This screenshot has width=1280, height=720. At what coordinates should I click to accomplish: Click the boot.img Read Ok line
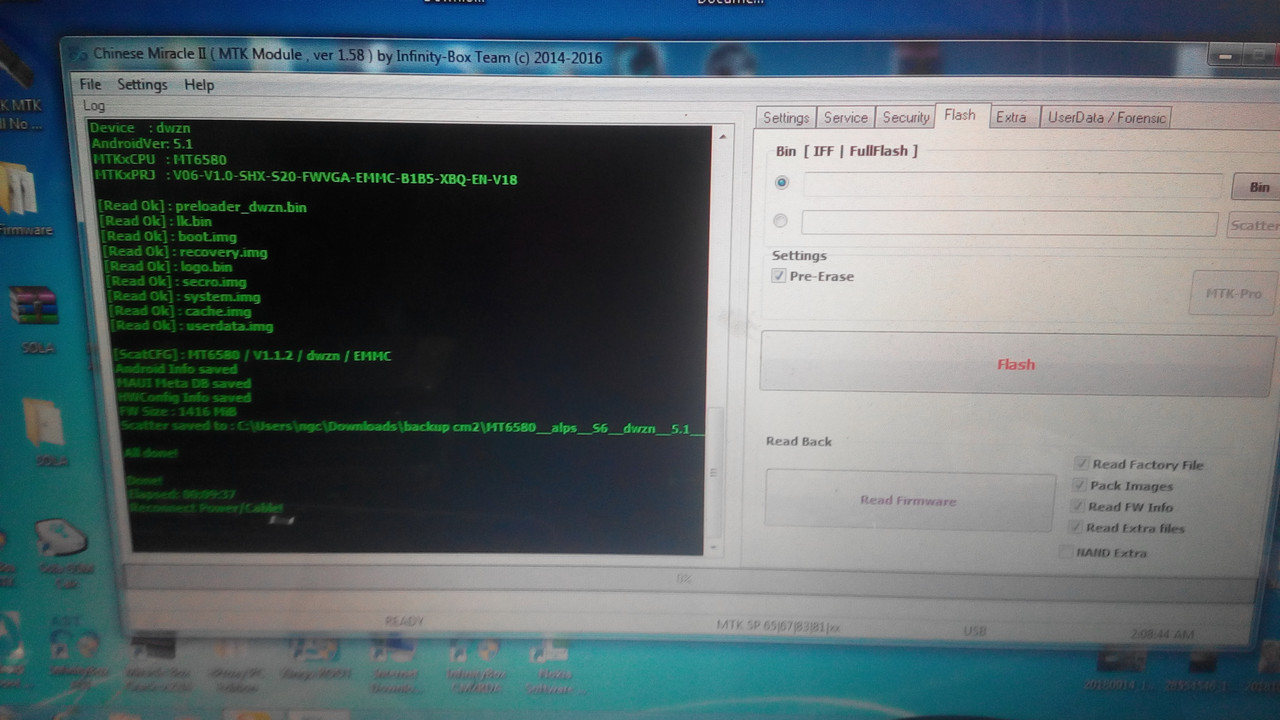(x=170, y=237)
